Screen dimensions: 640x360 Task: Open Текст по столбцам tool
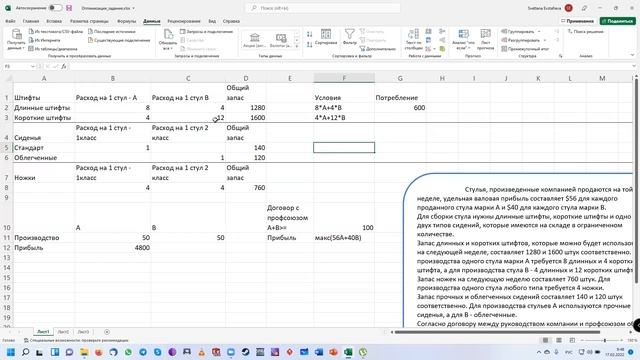click(413, 40)
